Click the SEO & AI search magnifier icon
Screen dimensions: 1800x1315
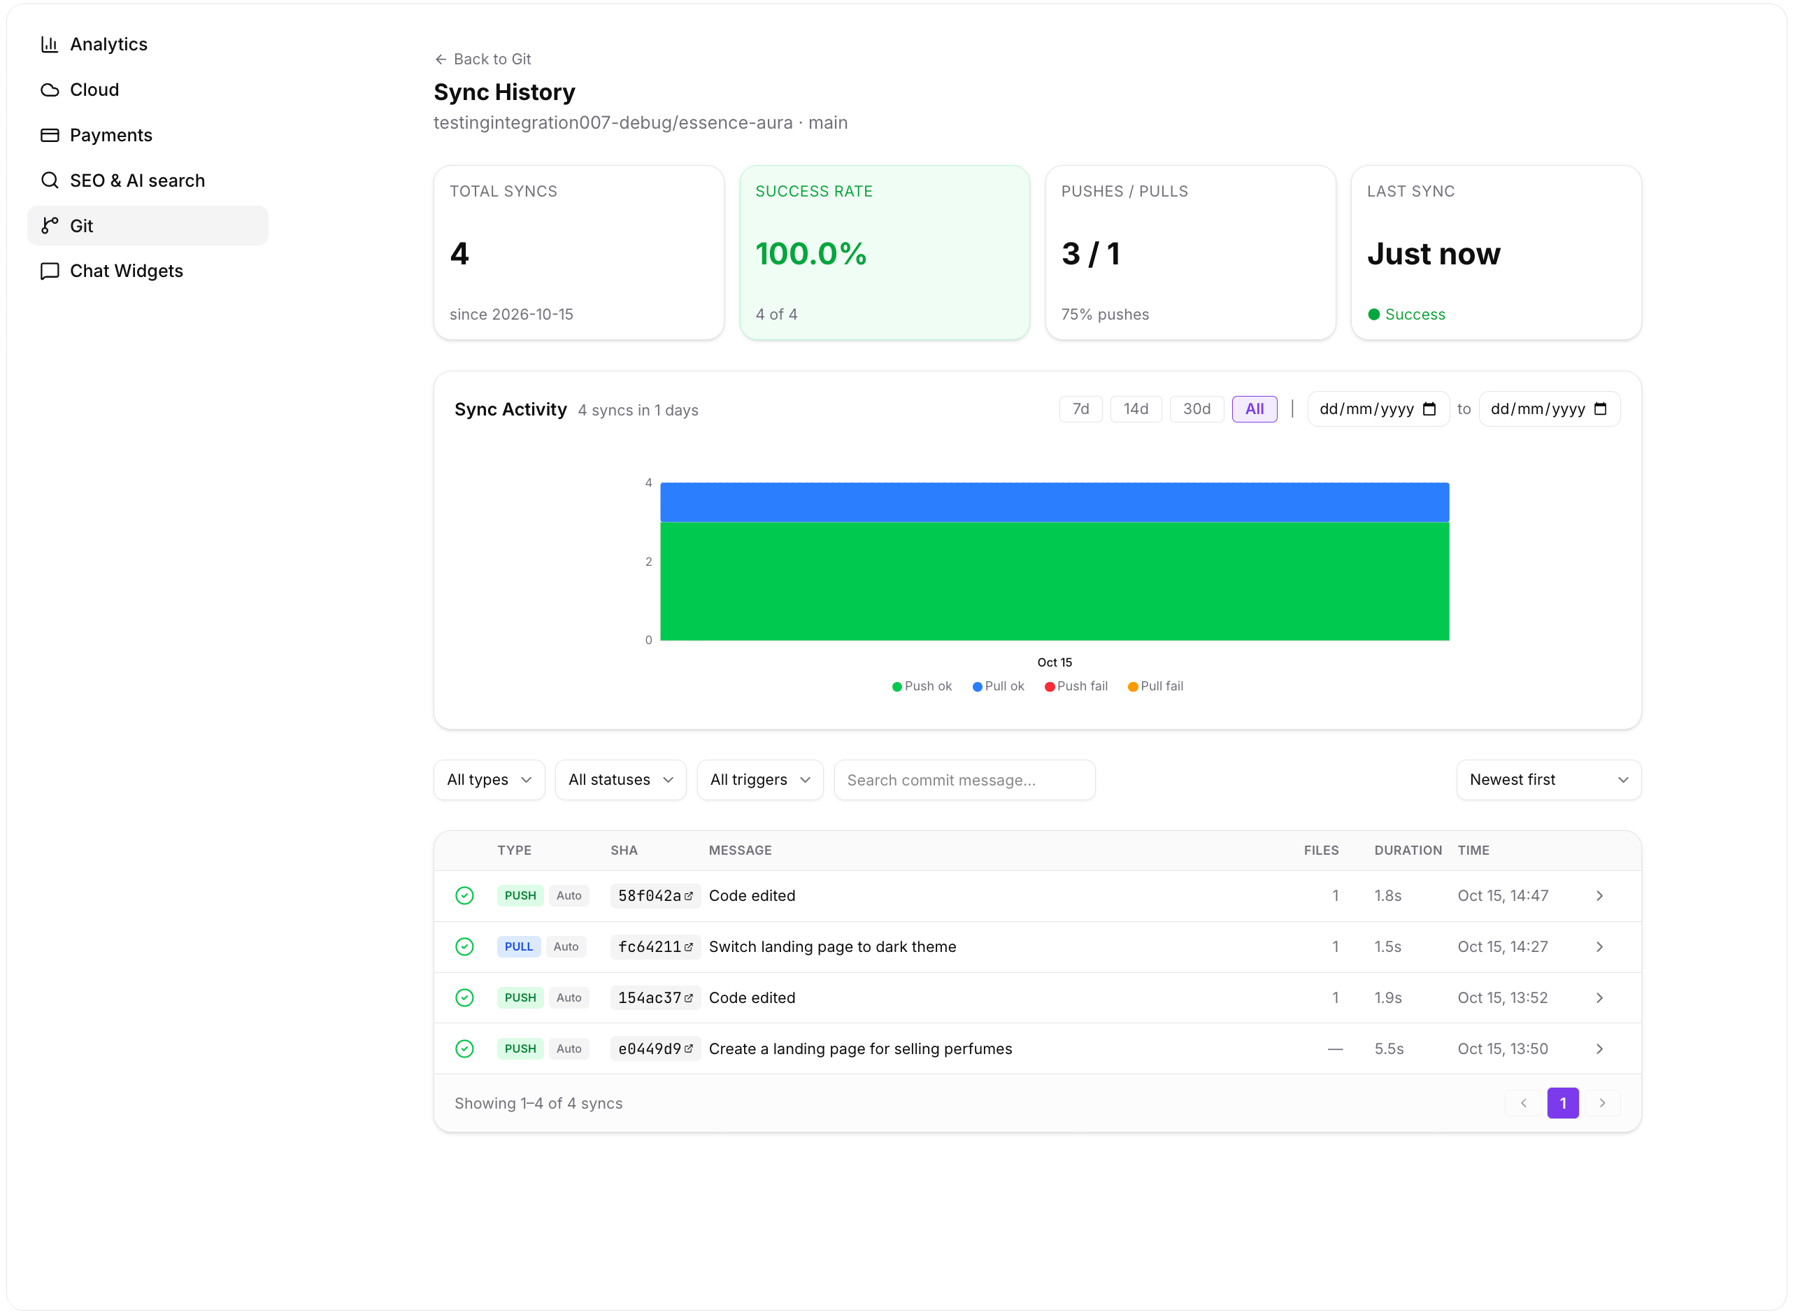point(49,180)
